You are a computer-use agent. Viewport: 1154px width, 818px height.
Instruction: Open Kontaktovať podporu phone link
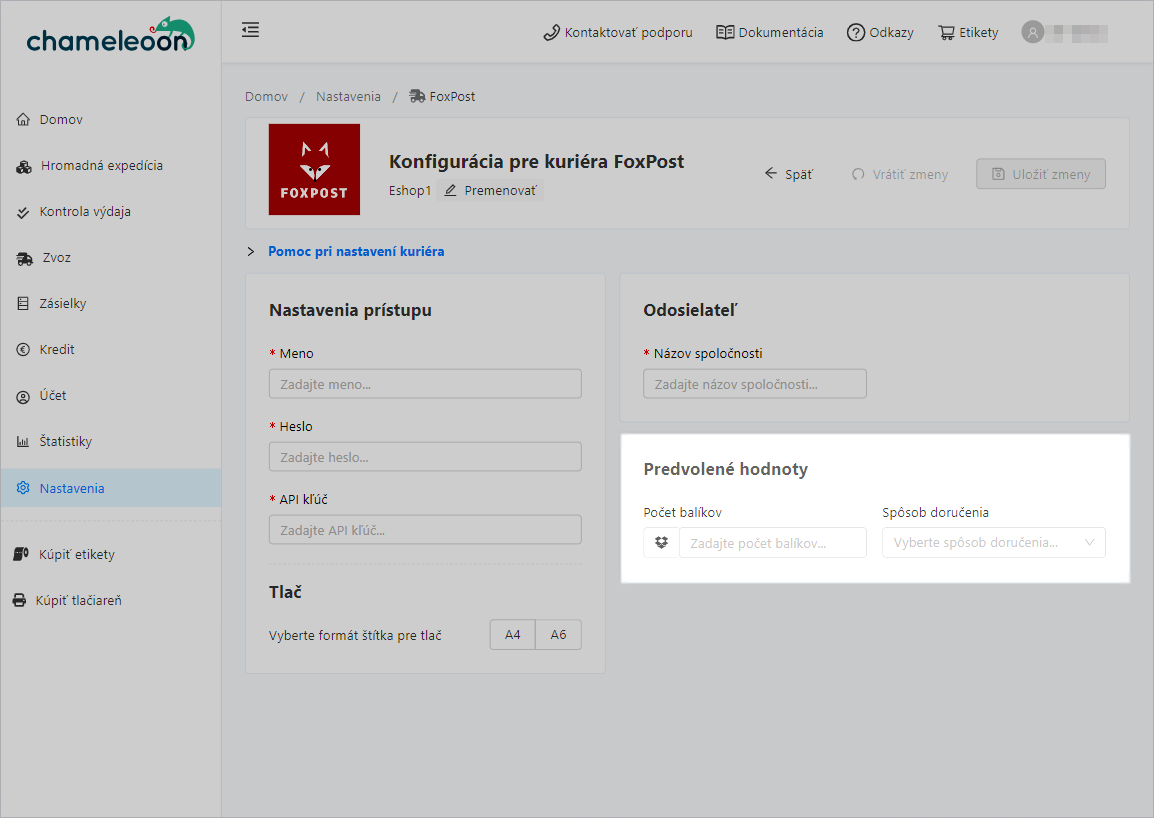point(617,32)
